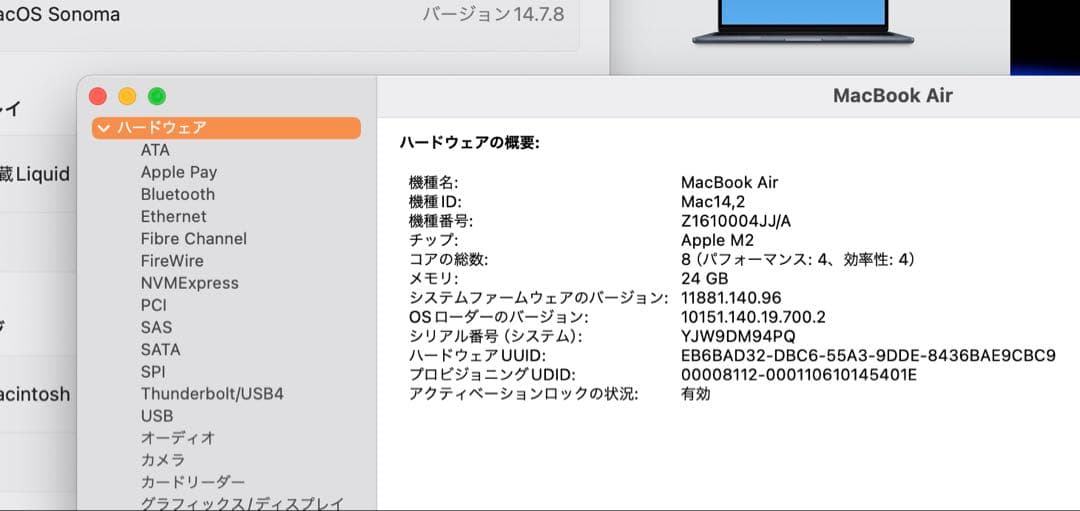Select カードリーダー in the sidebar

point(193,482)
